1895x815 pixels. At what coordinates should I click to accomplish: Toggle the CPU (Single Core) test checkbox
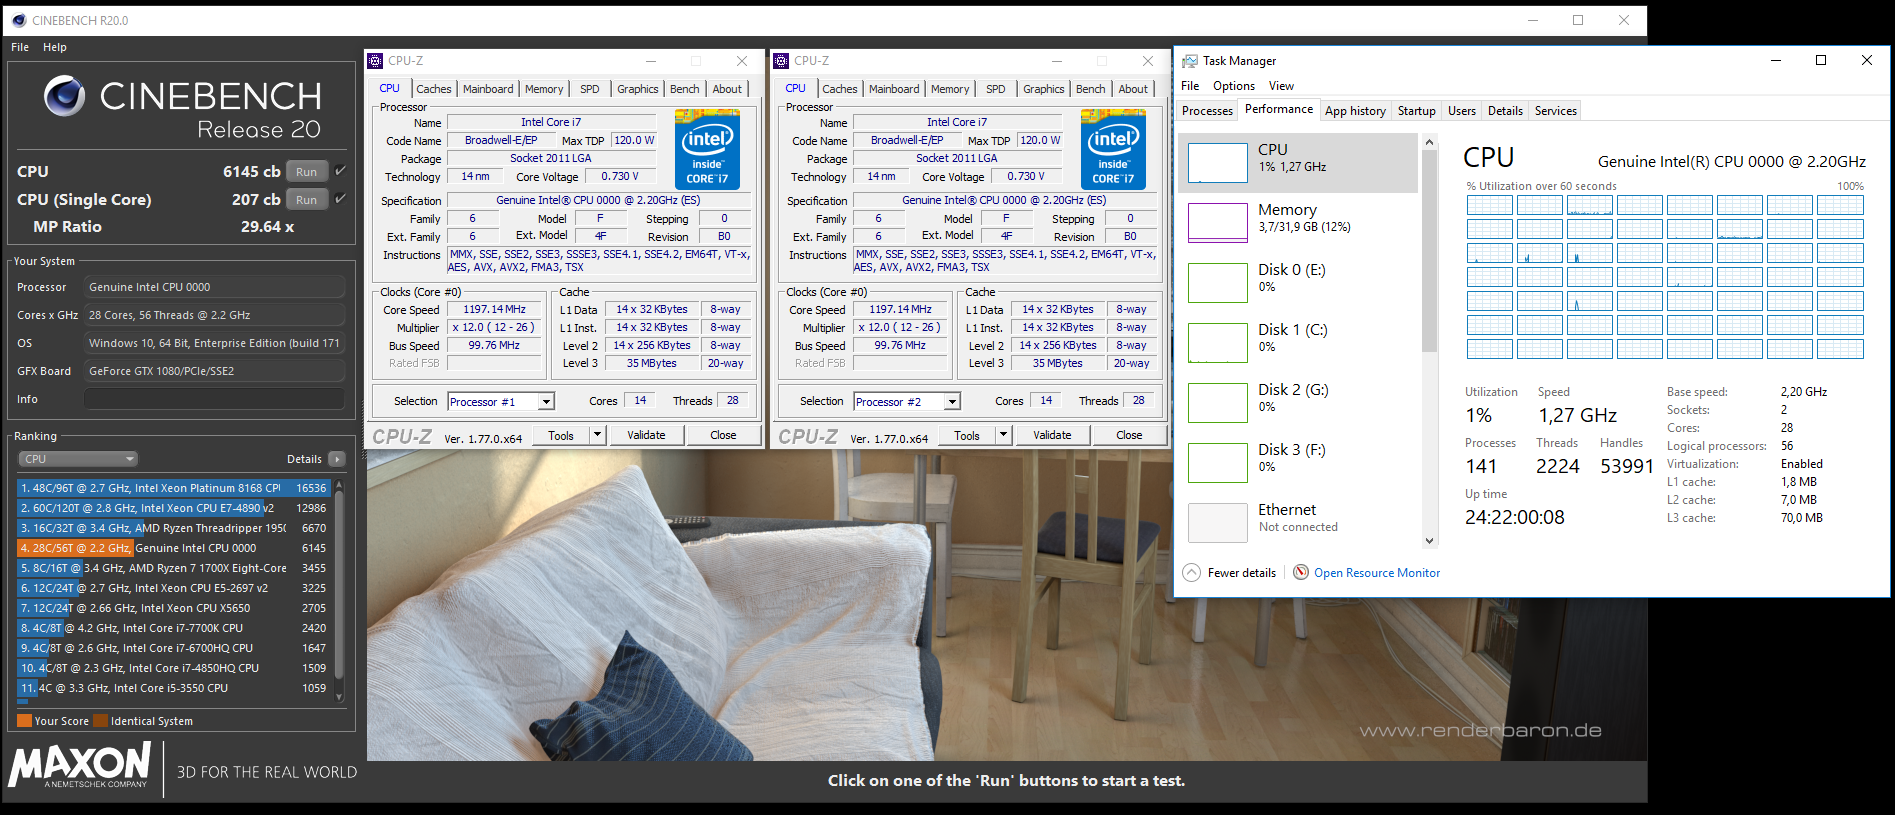340,199
